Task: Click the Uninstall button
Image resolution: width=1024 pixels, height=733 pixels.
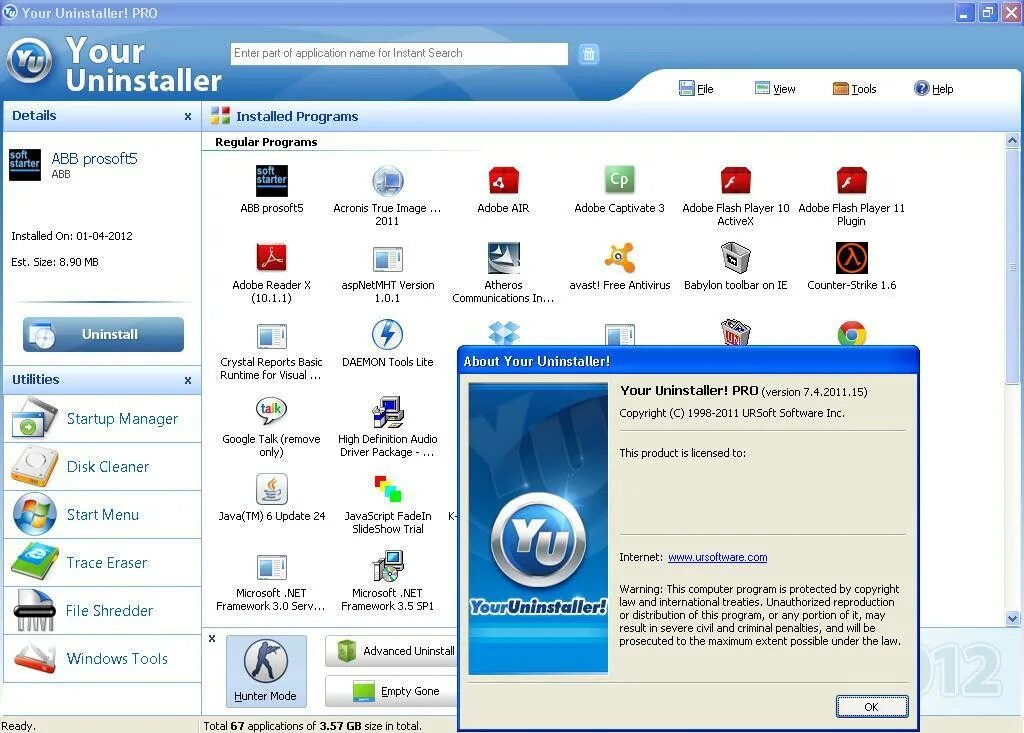Action: (x=103, y=334)
